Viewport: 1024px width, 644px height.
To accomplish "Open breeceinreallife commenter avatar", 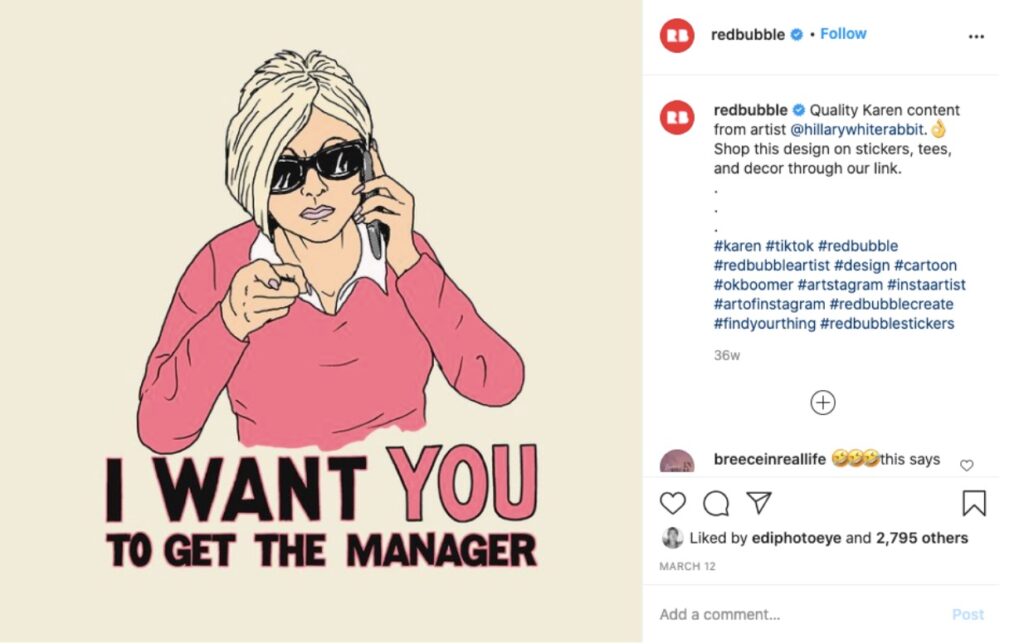I will click(x=677, y=462).
